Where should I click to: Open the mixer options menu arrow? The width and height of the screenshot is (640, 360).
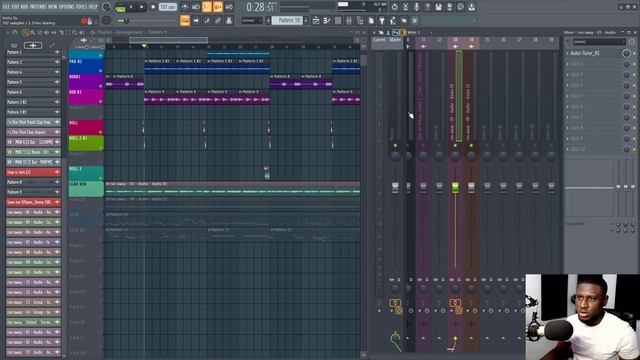(374, 32)
